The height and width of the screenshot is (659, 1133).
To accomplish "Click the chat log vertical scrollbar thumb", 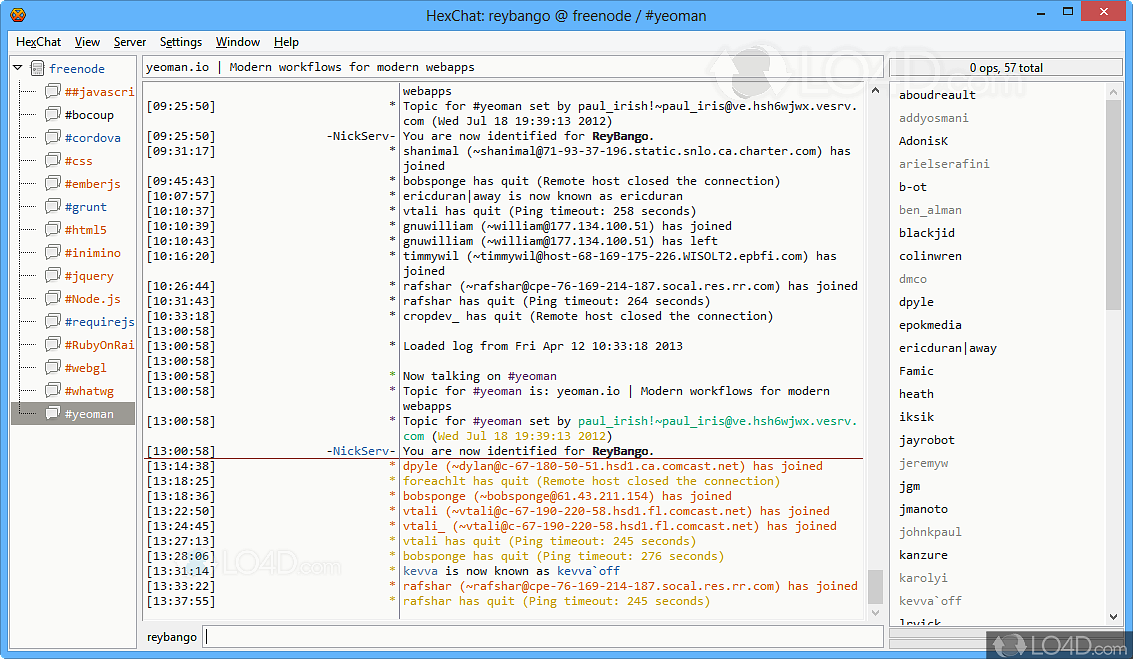I will point(875,586).
